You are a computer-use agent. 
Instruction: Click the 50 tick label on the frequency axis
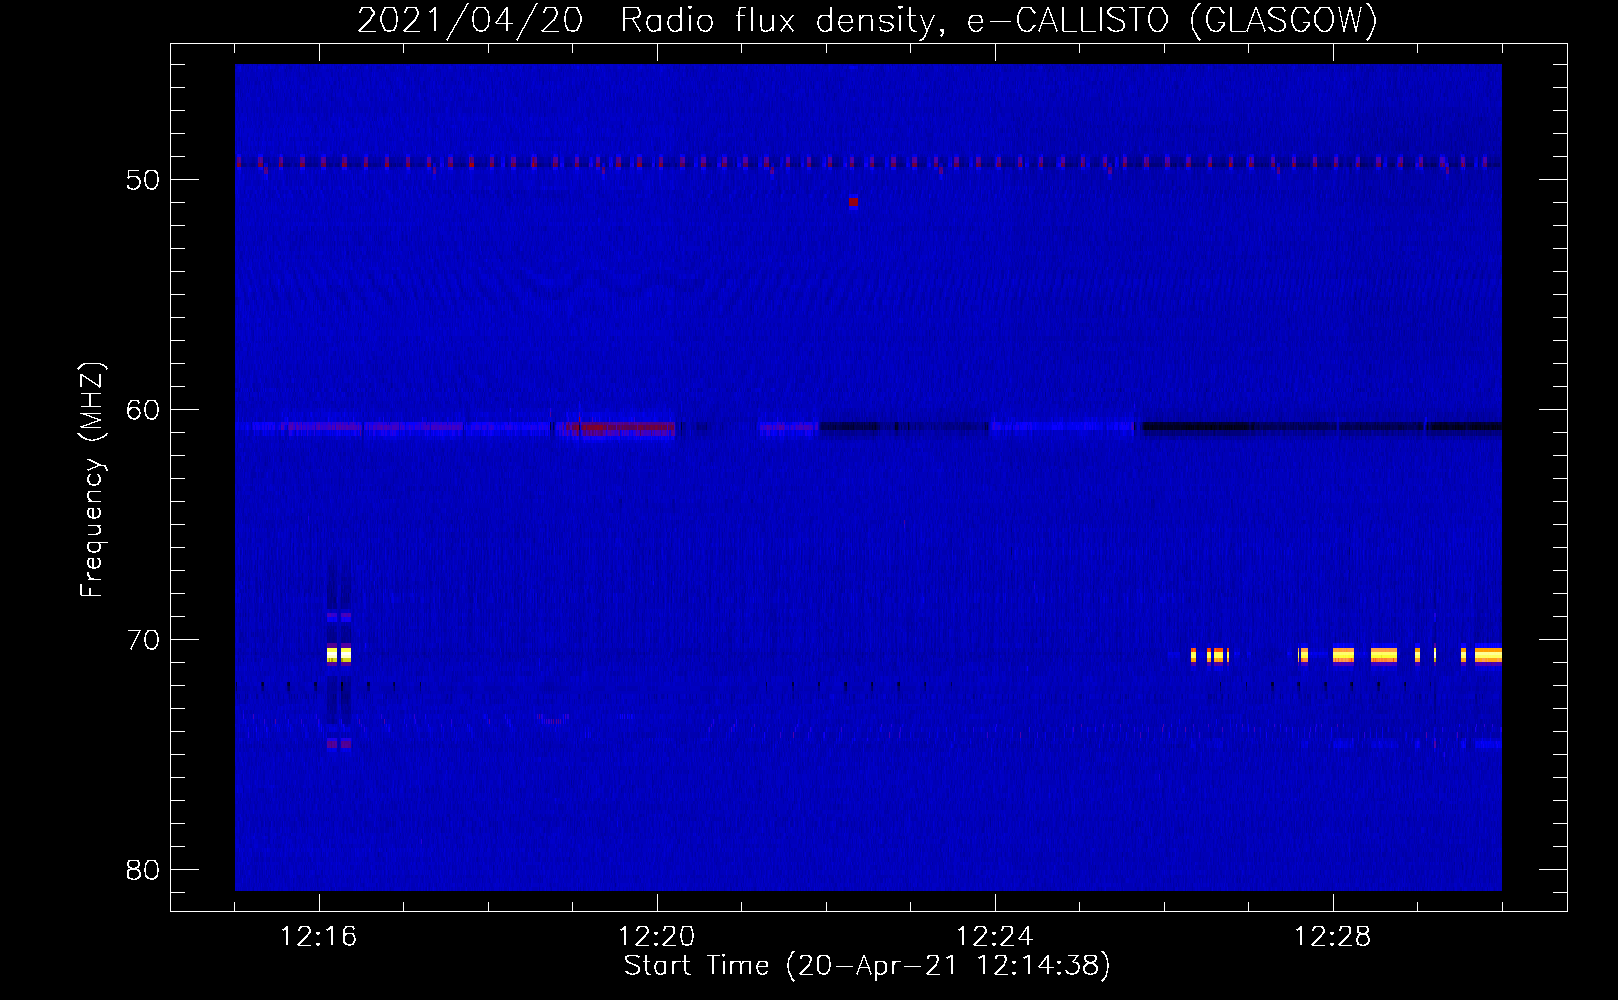pos(142,180)
